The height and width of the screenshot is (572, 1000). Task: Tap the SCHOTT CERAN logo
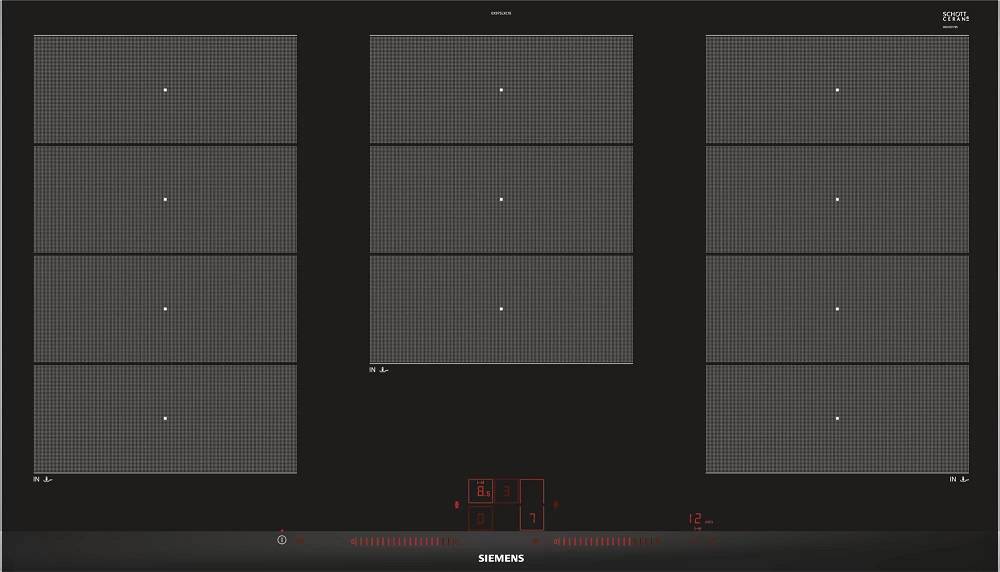(x=955, y=17)
